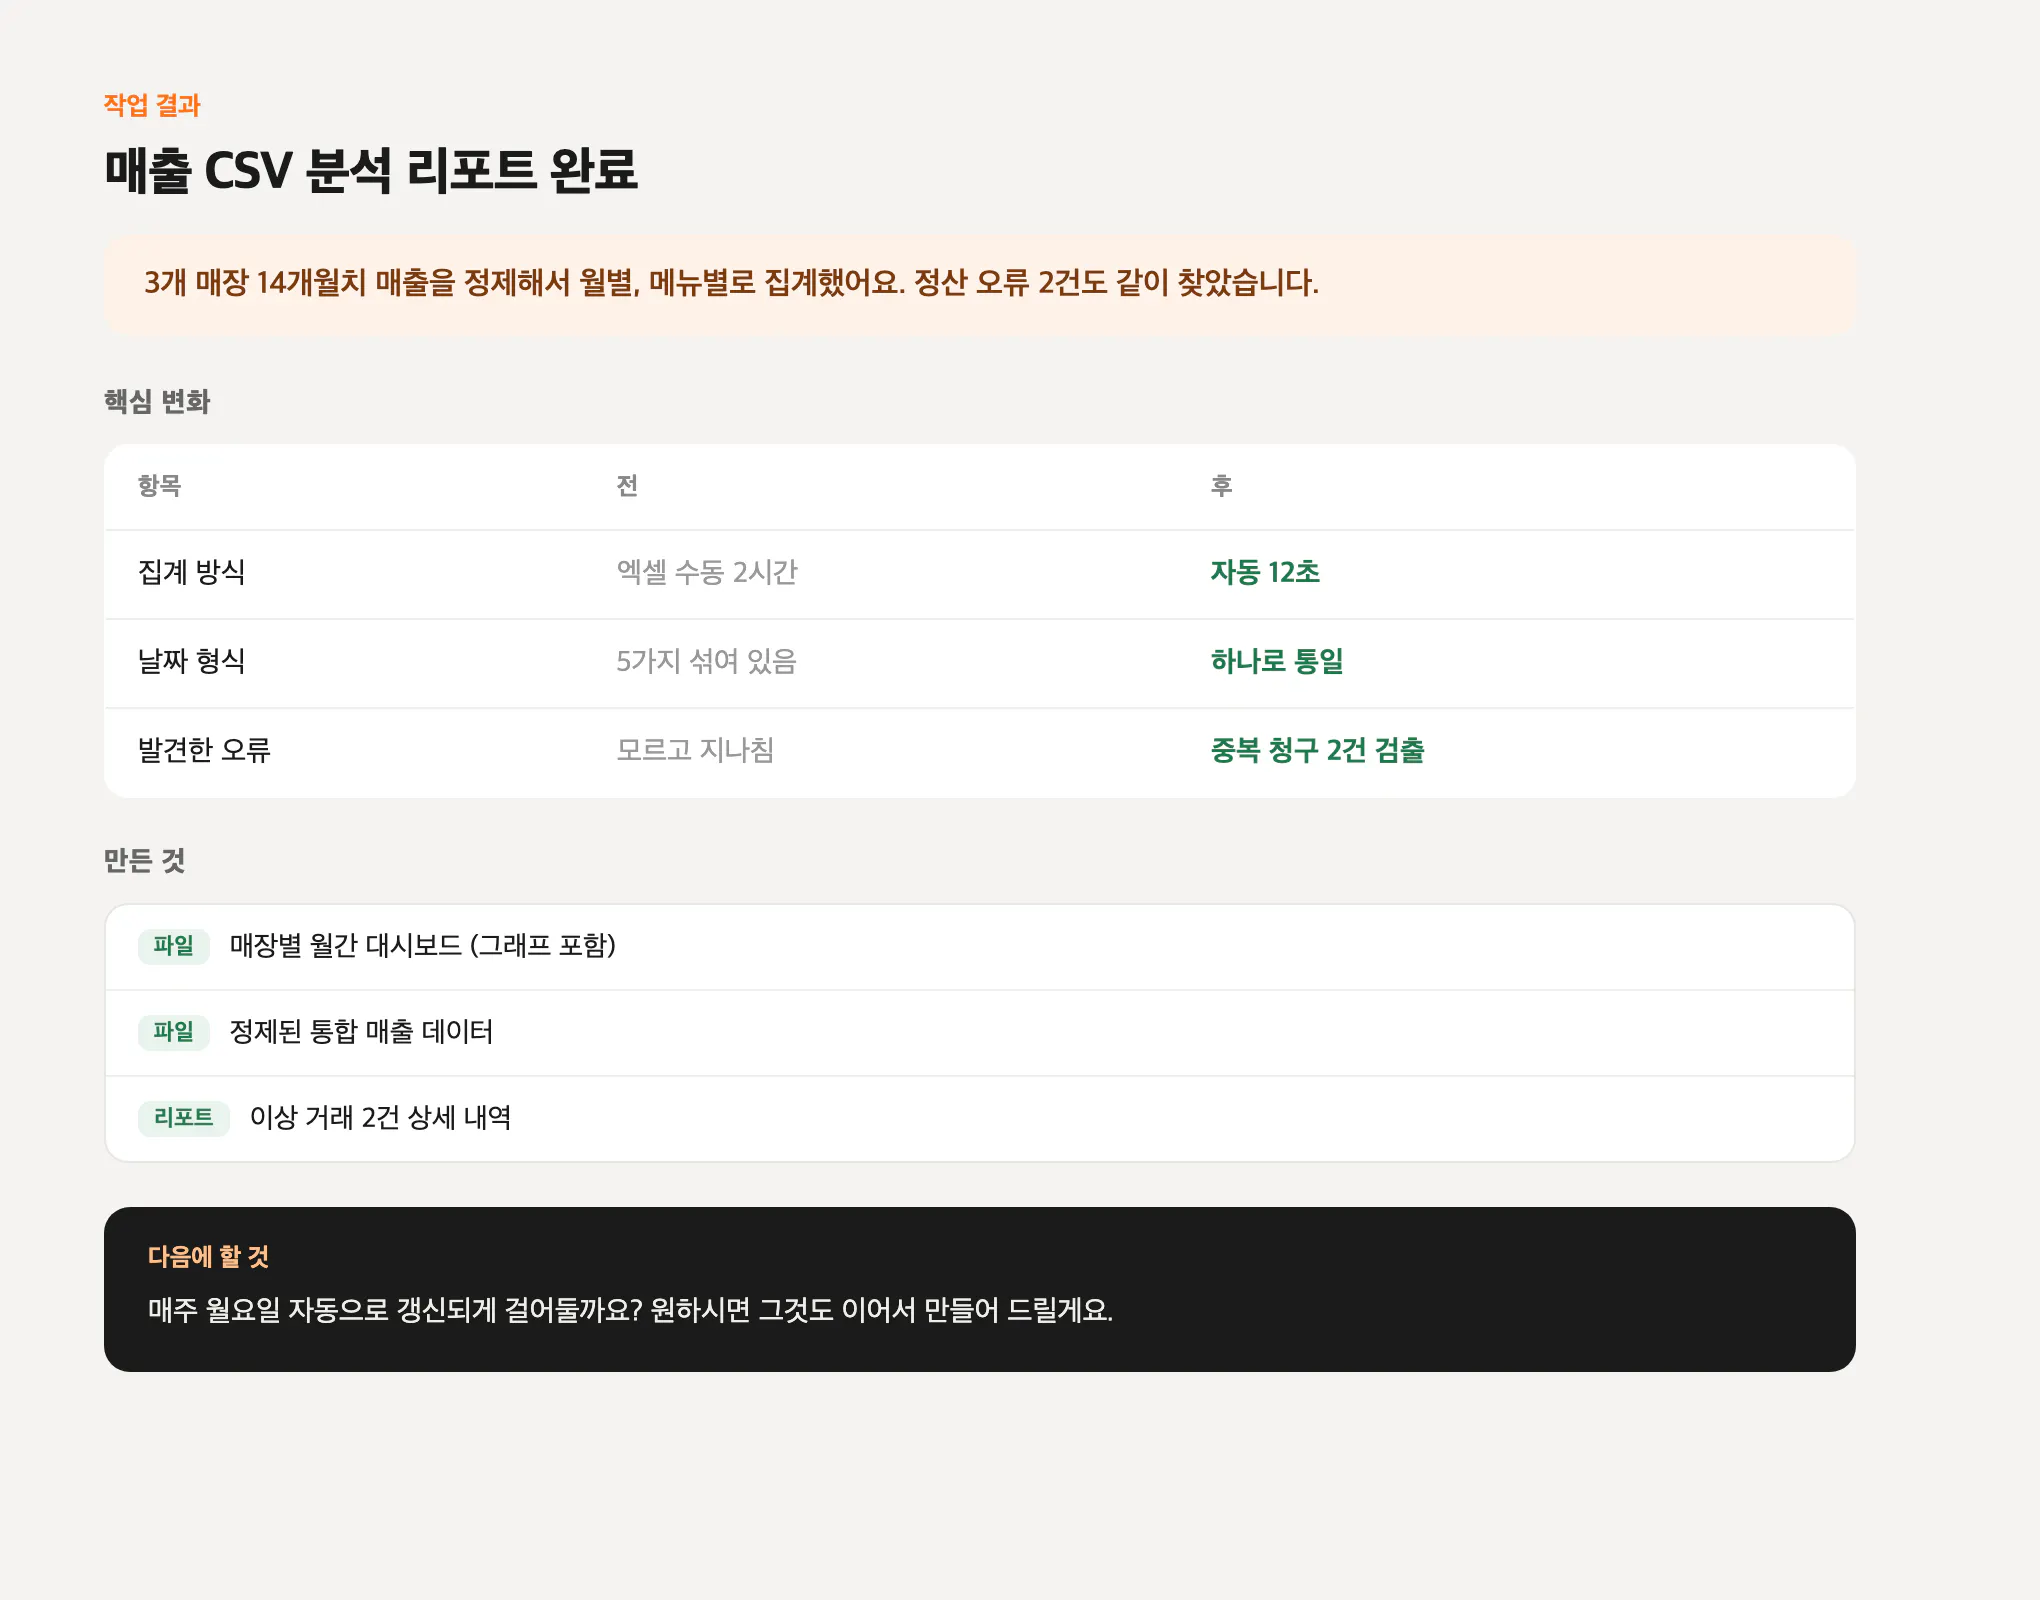Click the '모르고 지나침' cell
This screenshot has height=1600, width=2040.
[695, 750]
